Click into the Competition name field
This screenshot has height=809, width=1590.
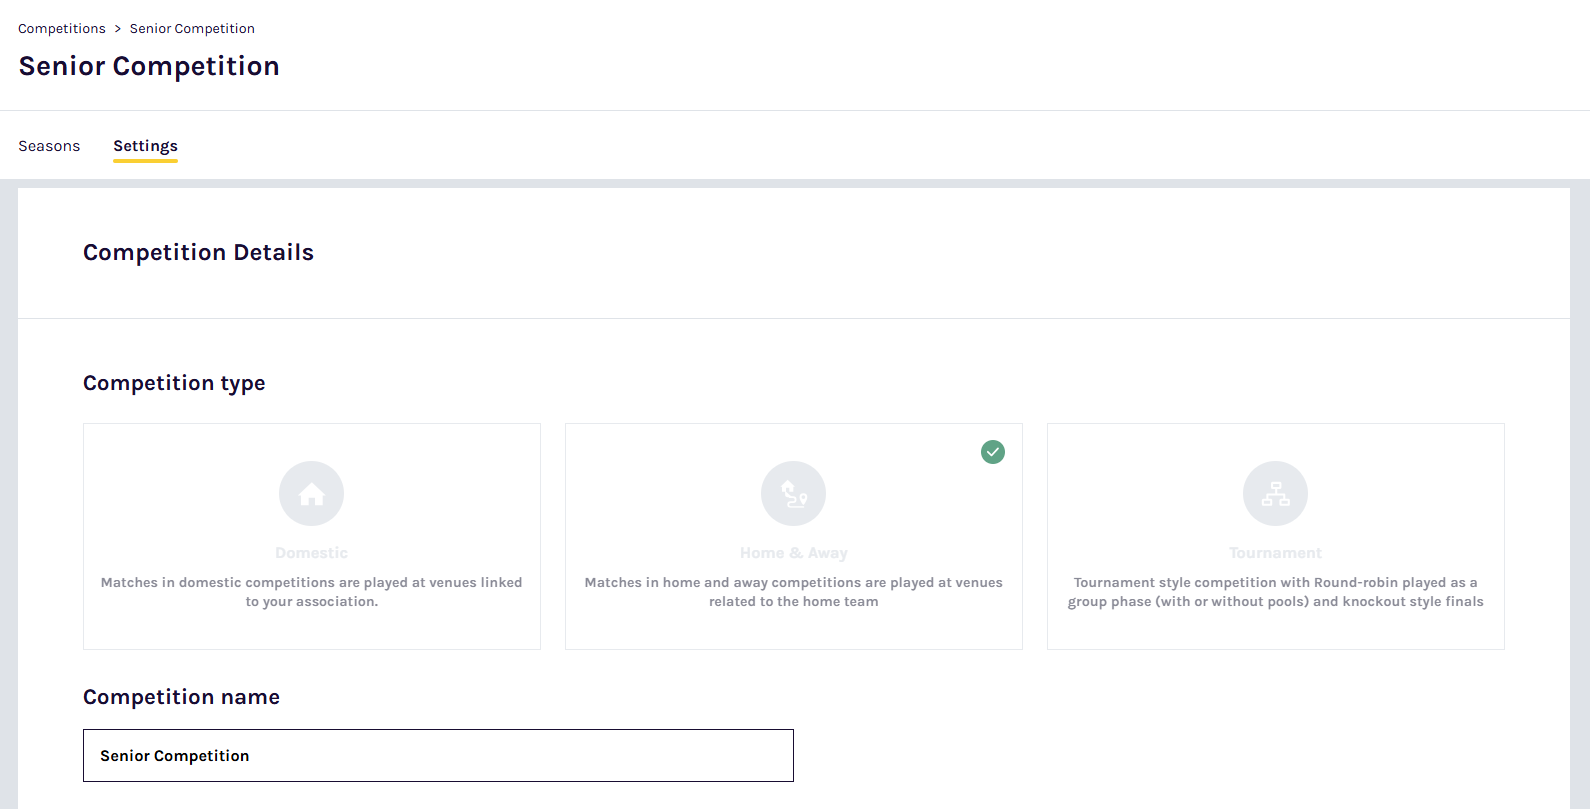pyautogui.click(x=438, y=755)
